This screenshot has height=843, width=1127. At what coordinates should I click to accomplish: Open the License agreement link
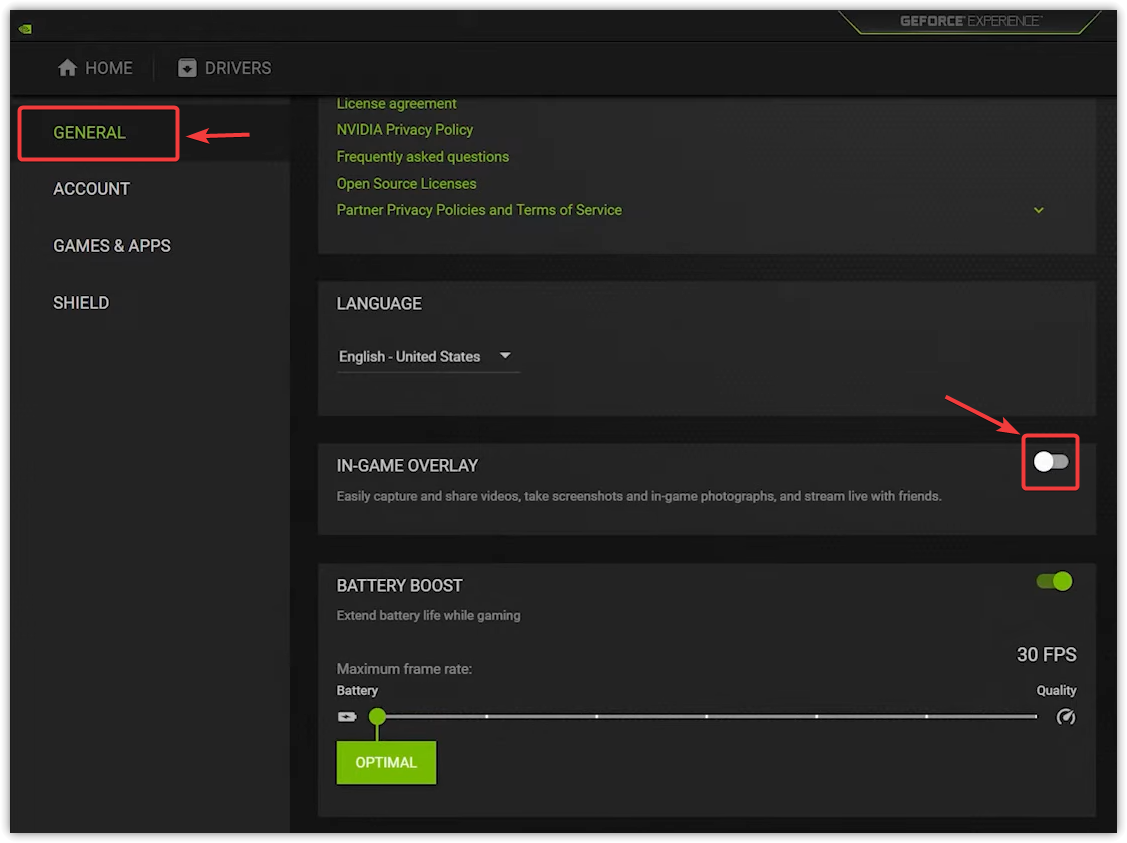[x=396, y=104]
